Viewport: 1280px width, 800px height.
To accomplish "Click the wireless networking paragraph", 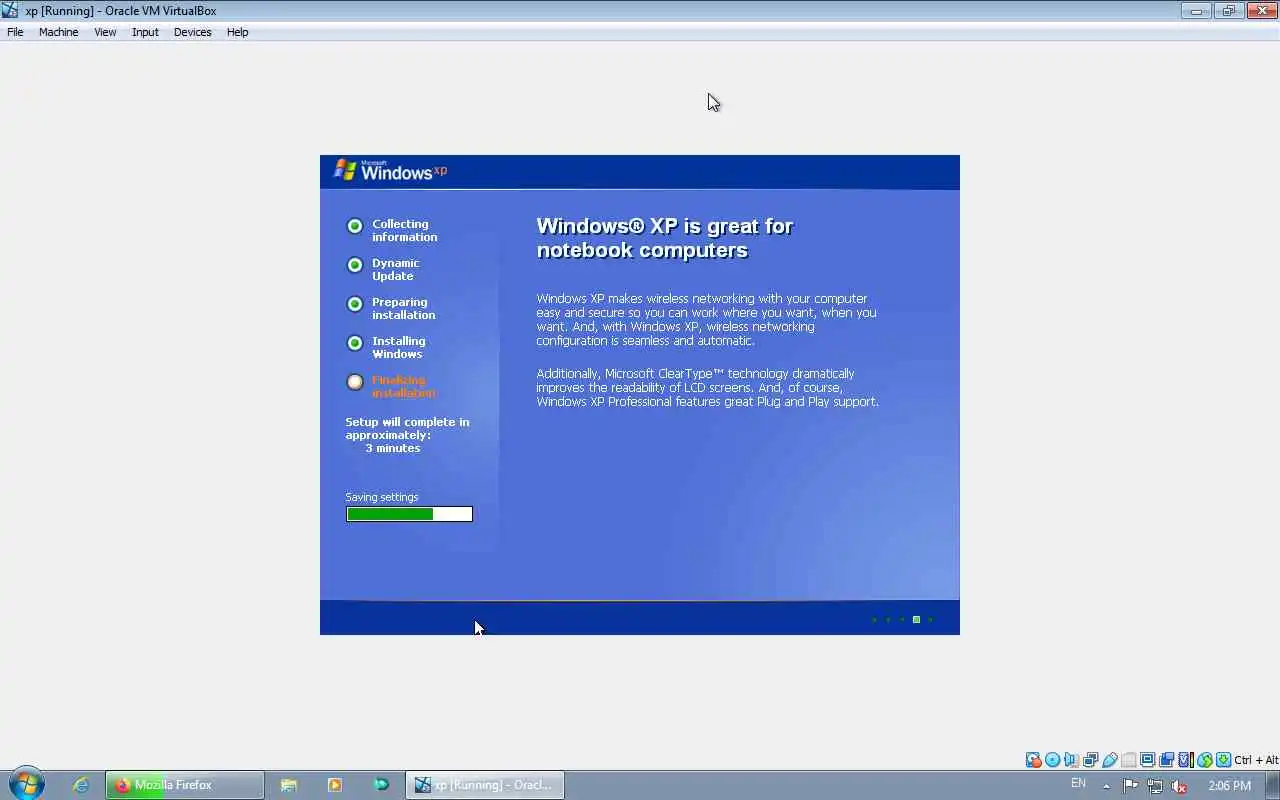I will point(706,319).
